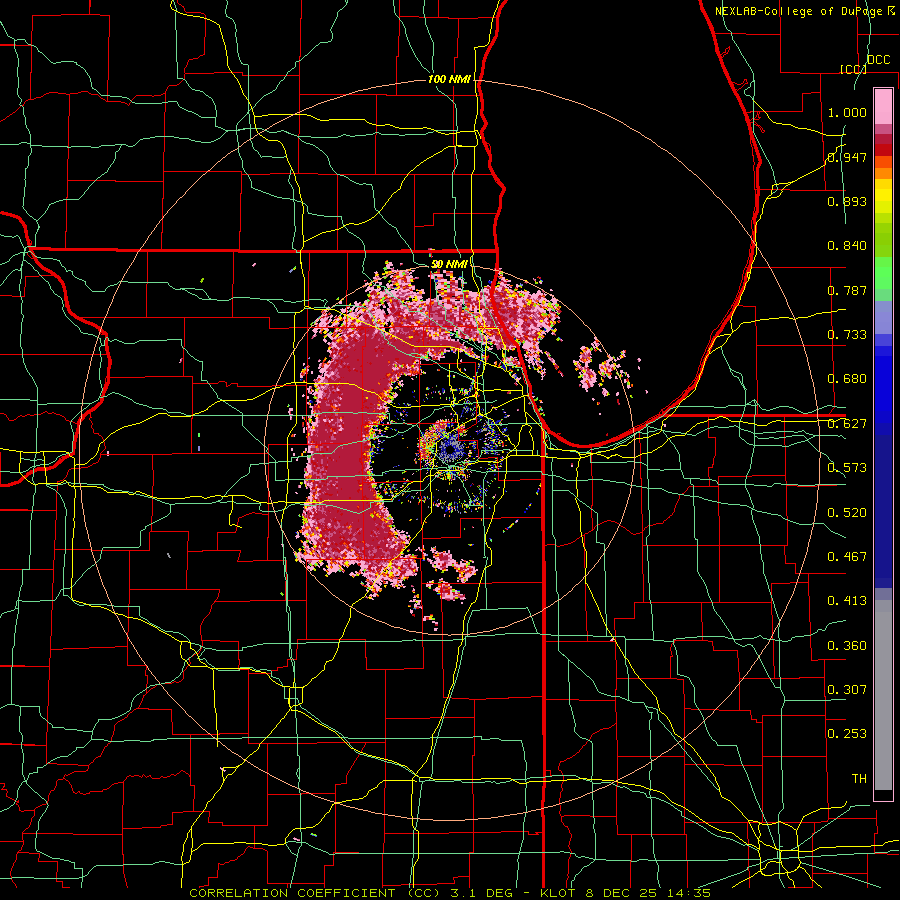
Task: Click the 0.787 legend value
Action: pos(847,290)
